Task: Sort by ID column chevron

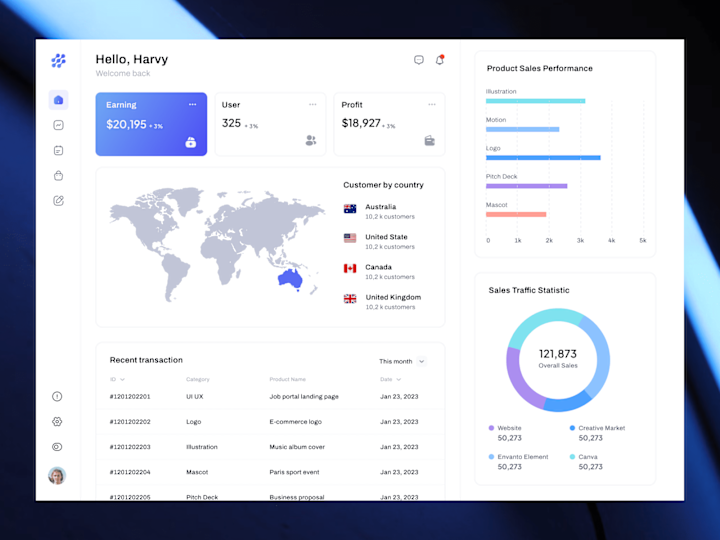Action: coord(123,379)
